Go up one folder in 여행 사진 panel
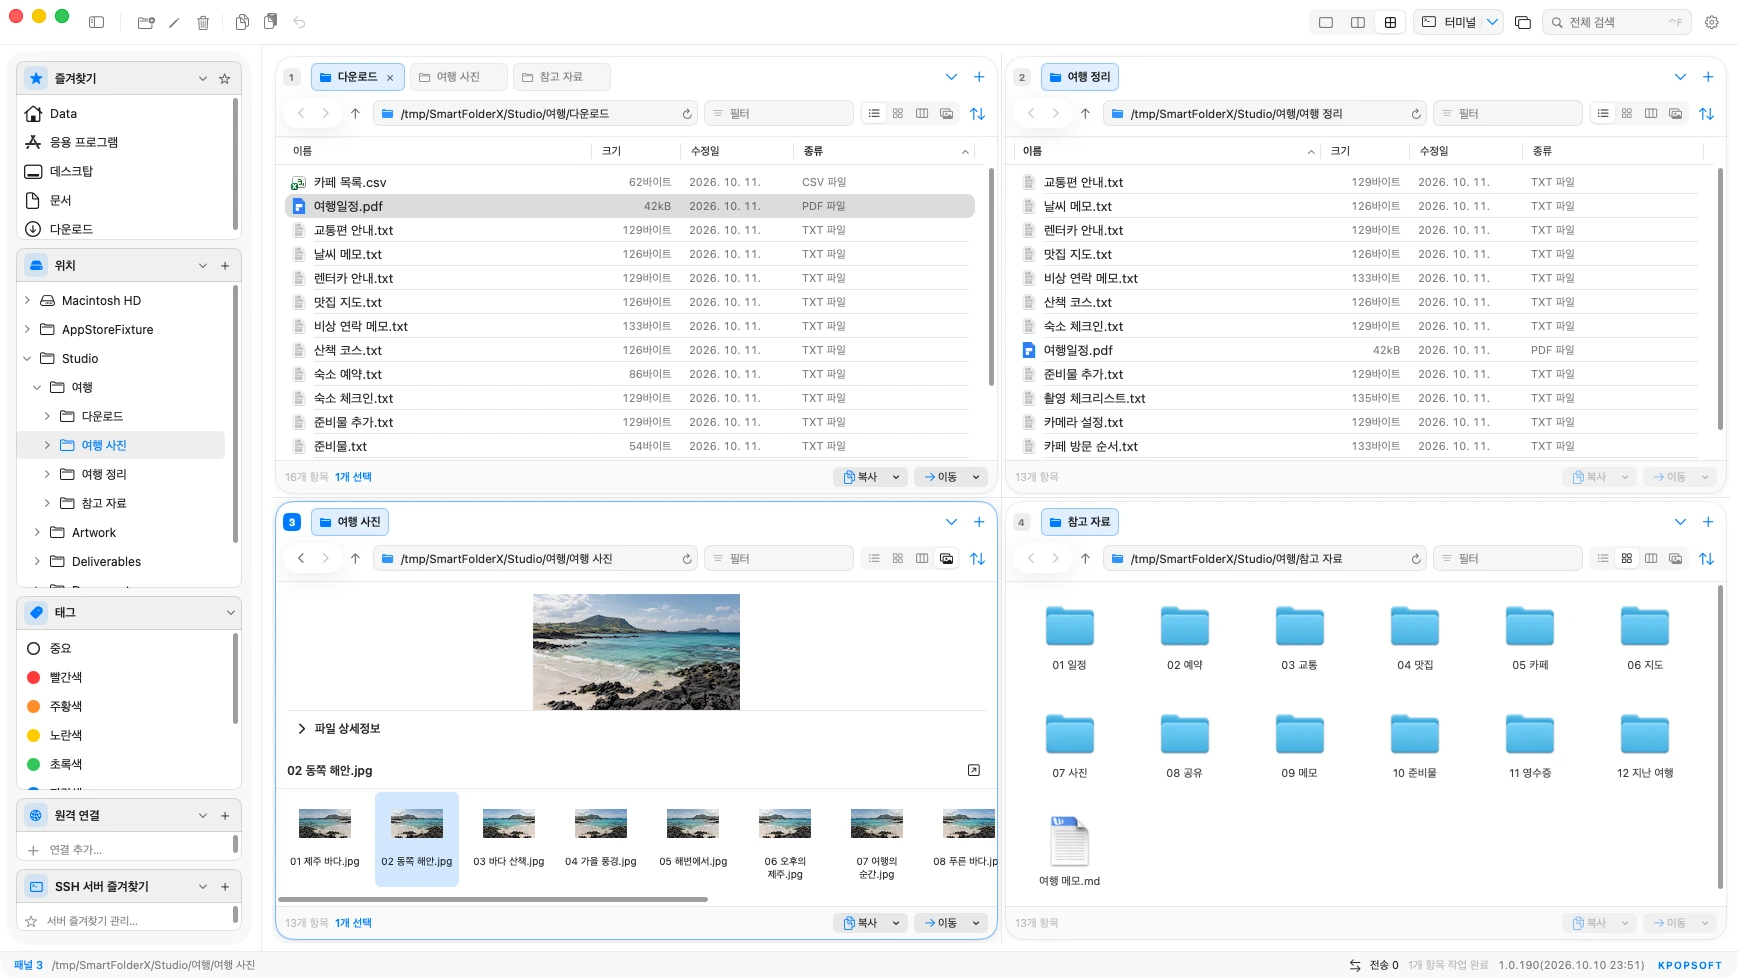Viewport: 1738px width, 978px height. (x=355, y=559)
